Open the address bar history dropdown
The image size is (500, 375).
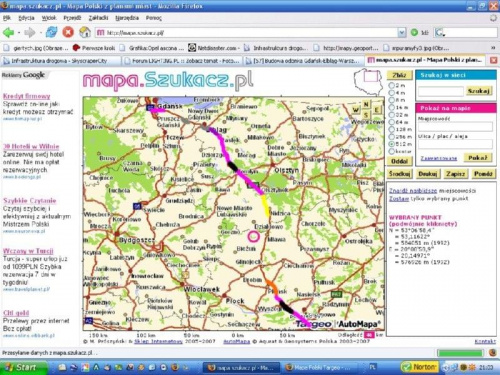point(402,33)
